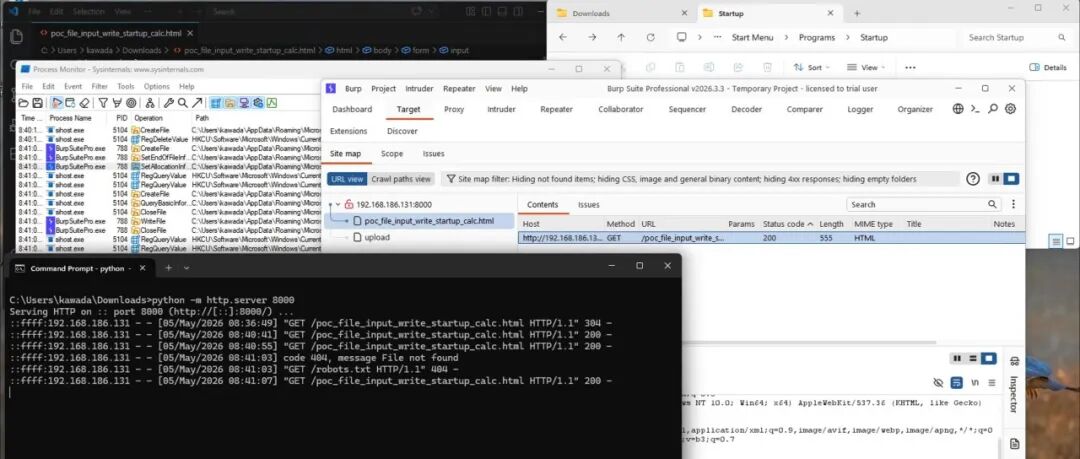This screenshot has height=459, width=1080.
Task: Show the process tree icon in Procmon
Action: coord(149,103)
